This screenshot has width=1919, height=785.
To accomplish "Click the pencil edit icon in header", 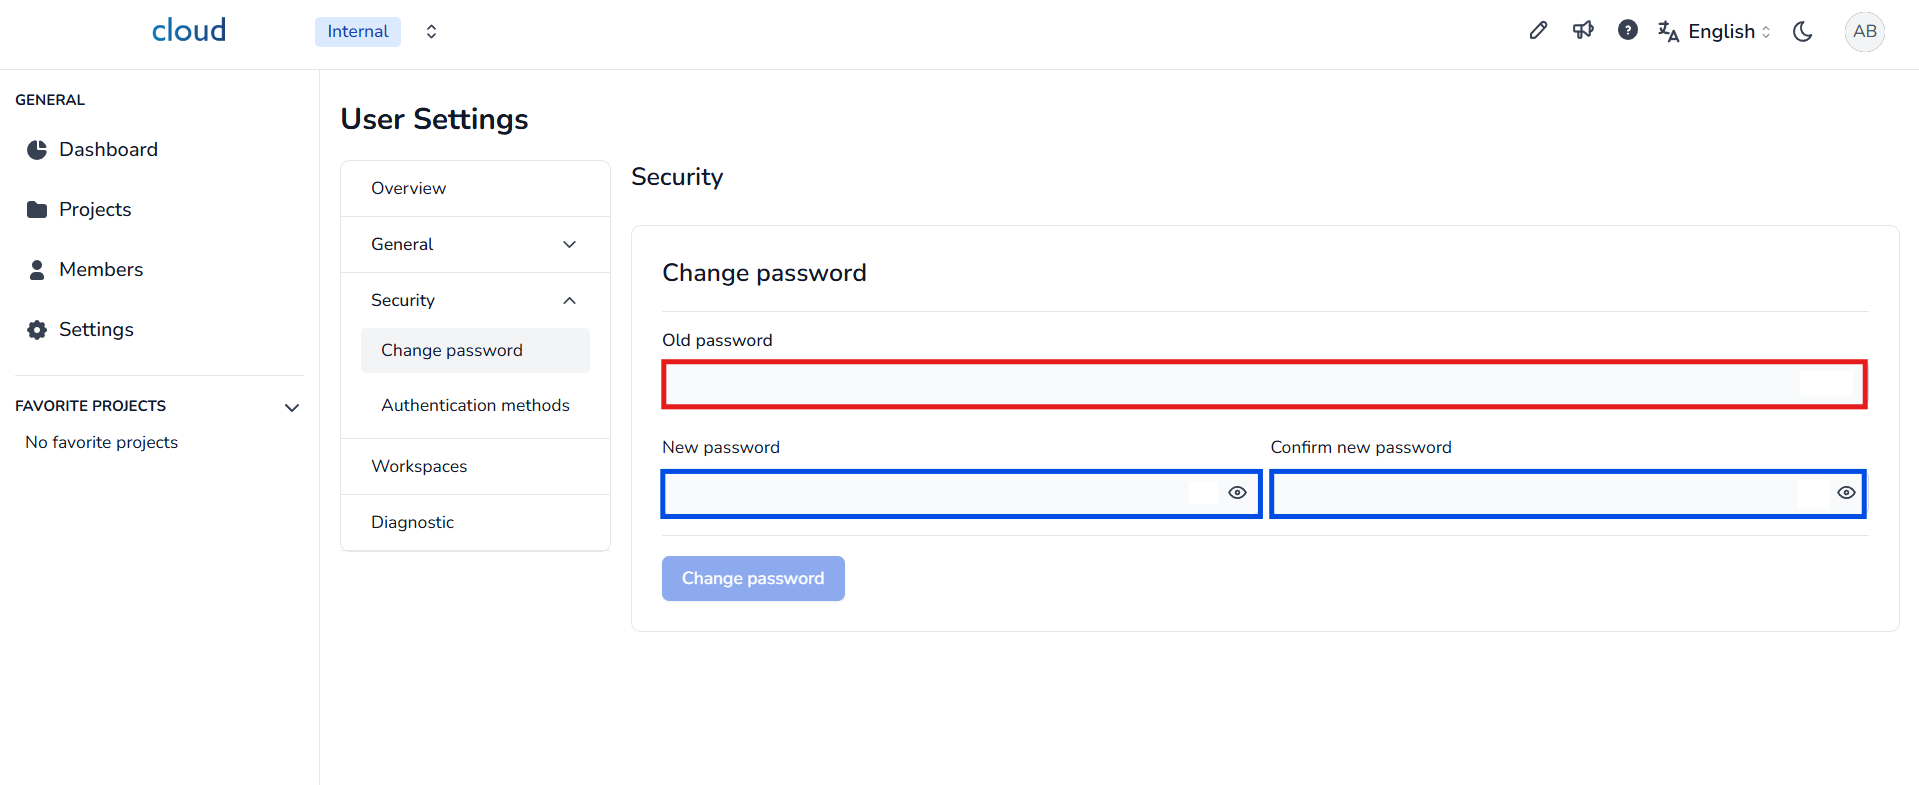I will [1538, 31].
